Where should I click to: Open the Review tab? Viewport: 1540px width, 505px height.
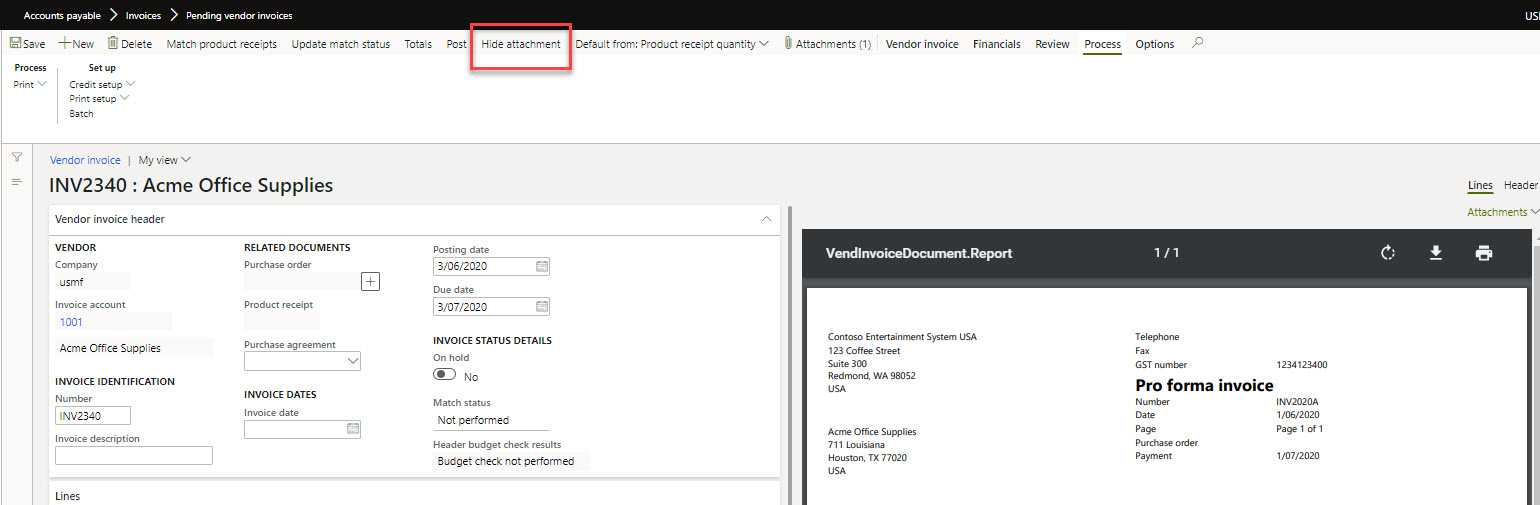coord(1052,44)
